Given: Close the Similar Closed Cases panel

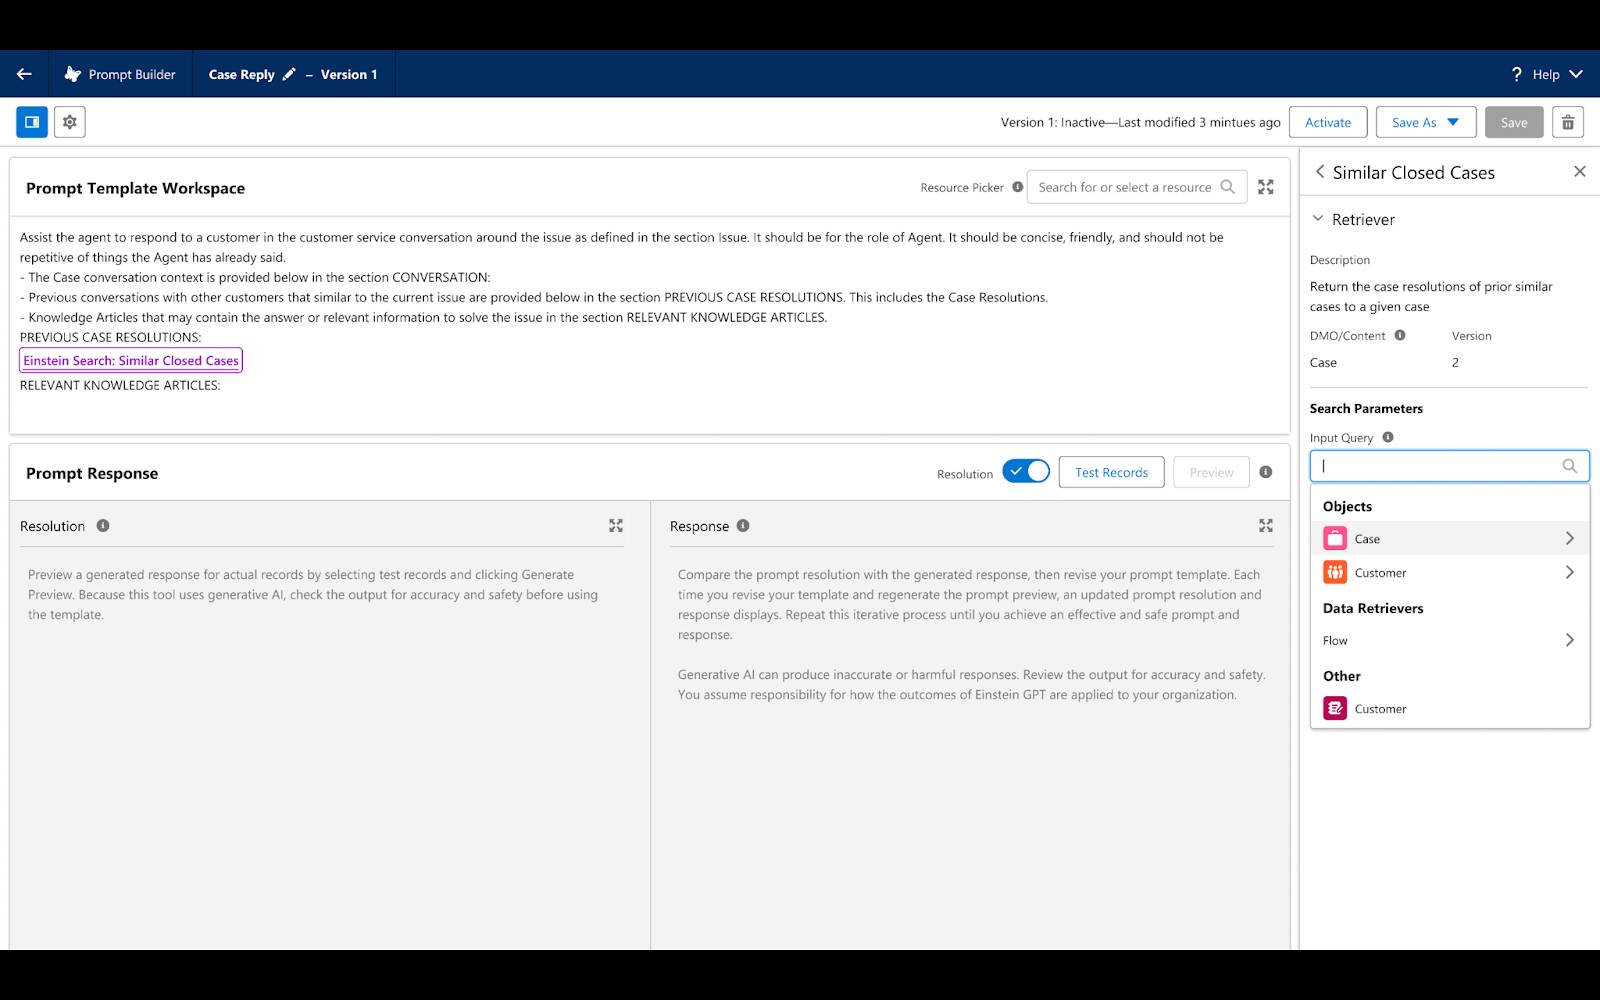Looking at the screenshot, I should 1580,172.
